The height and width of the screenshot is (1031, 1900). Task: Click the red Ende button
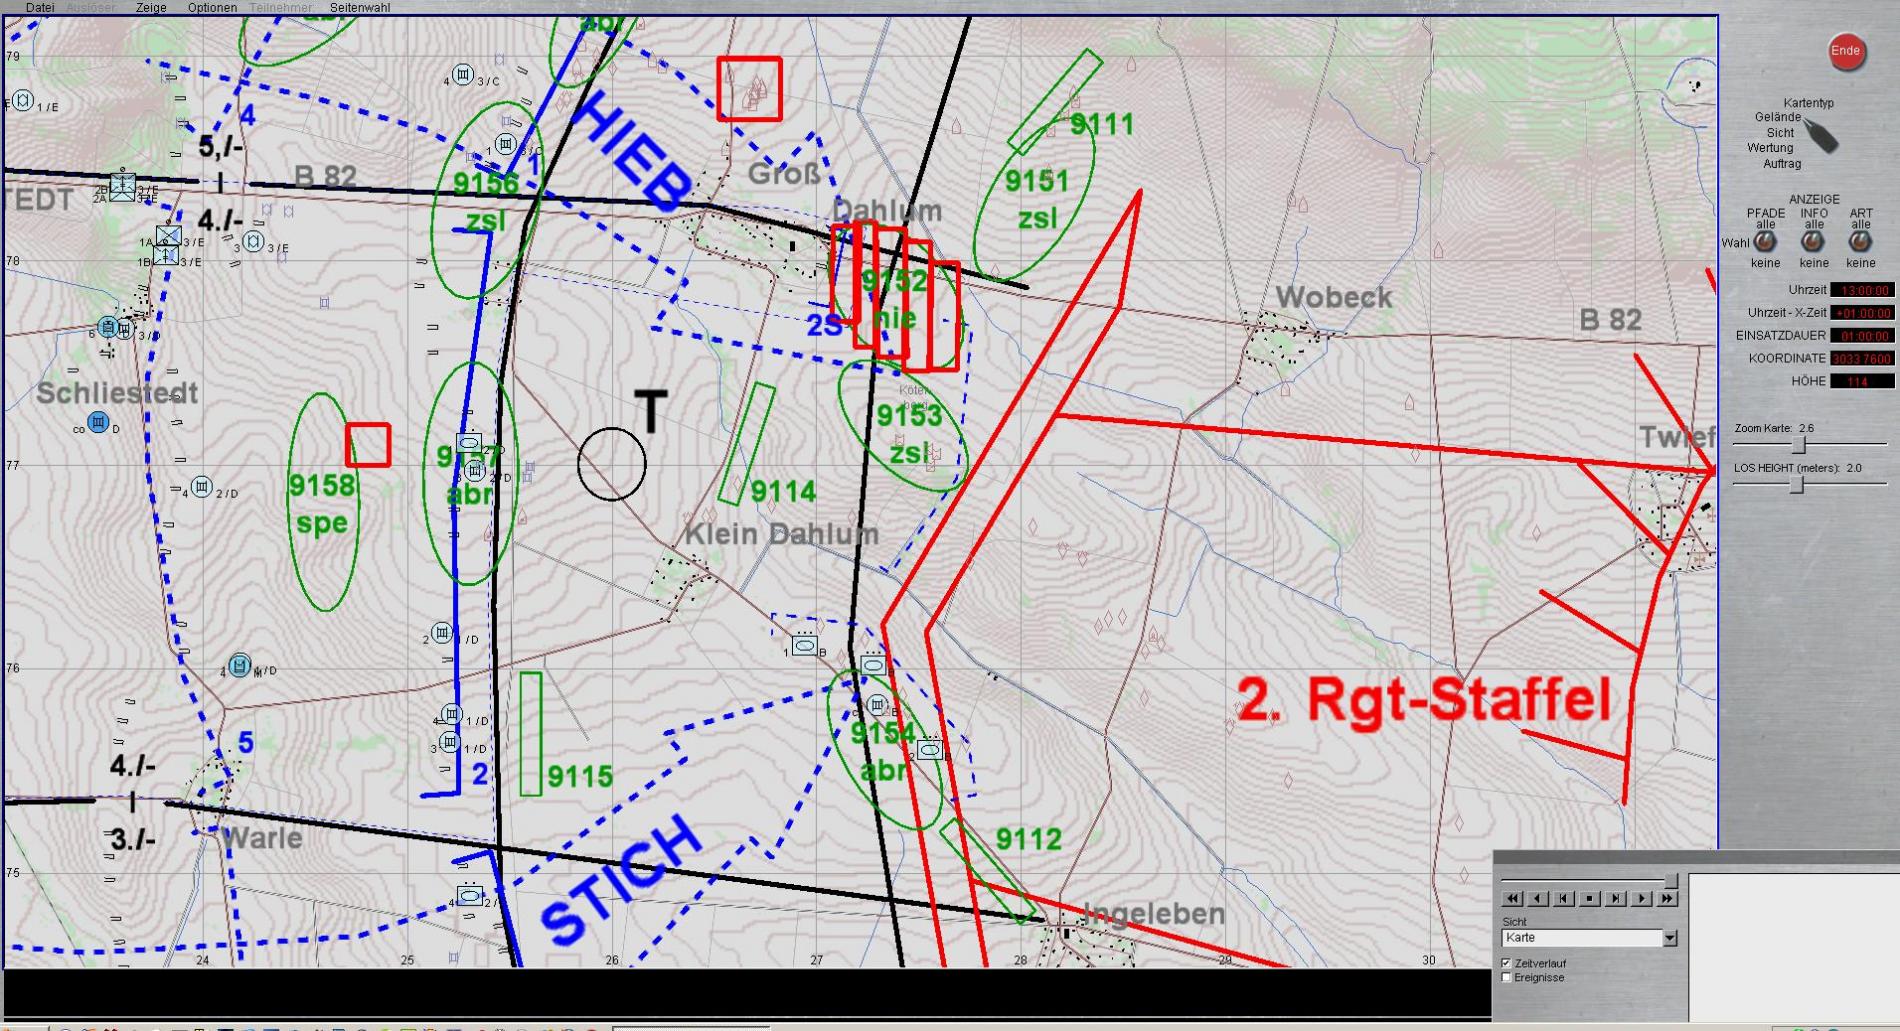tap(1845, 51)
